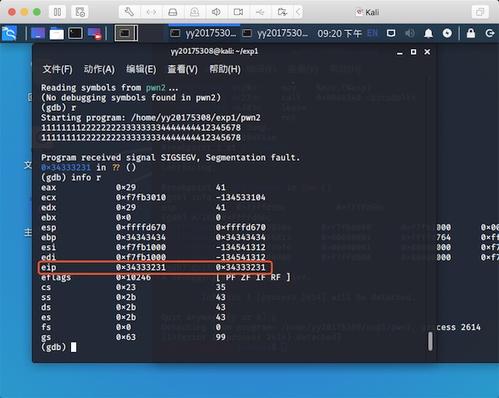
Task: Open the USB devices icon
Action: point(260,12)
